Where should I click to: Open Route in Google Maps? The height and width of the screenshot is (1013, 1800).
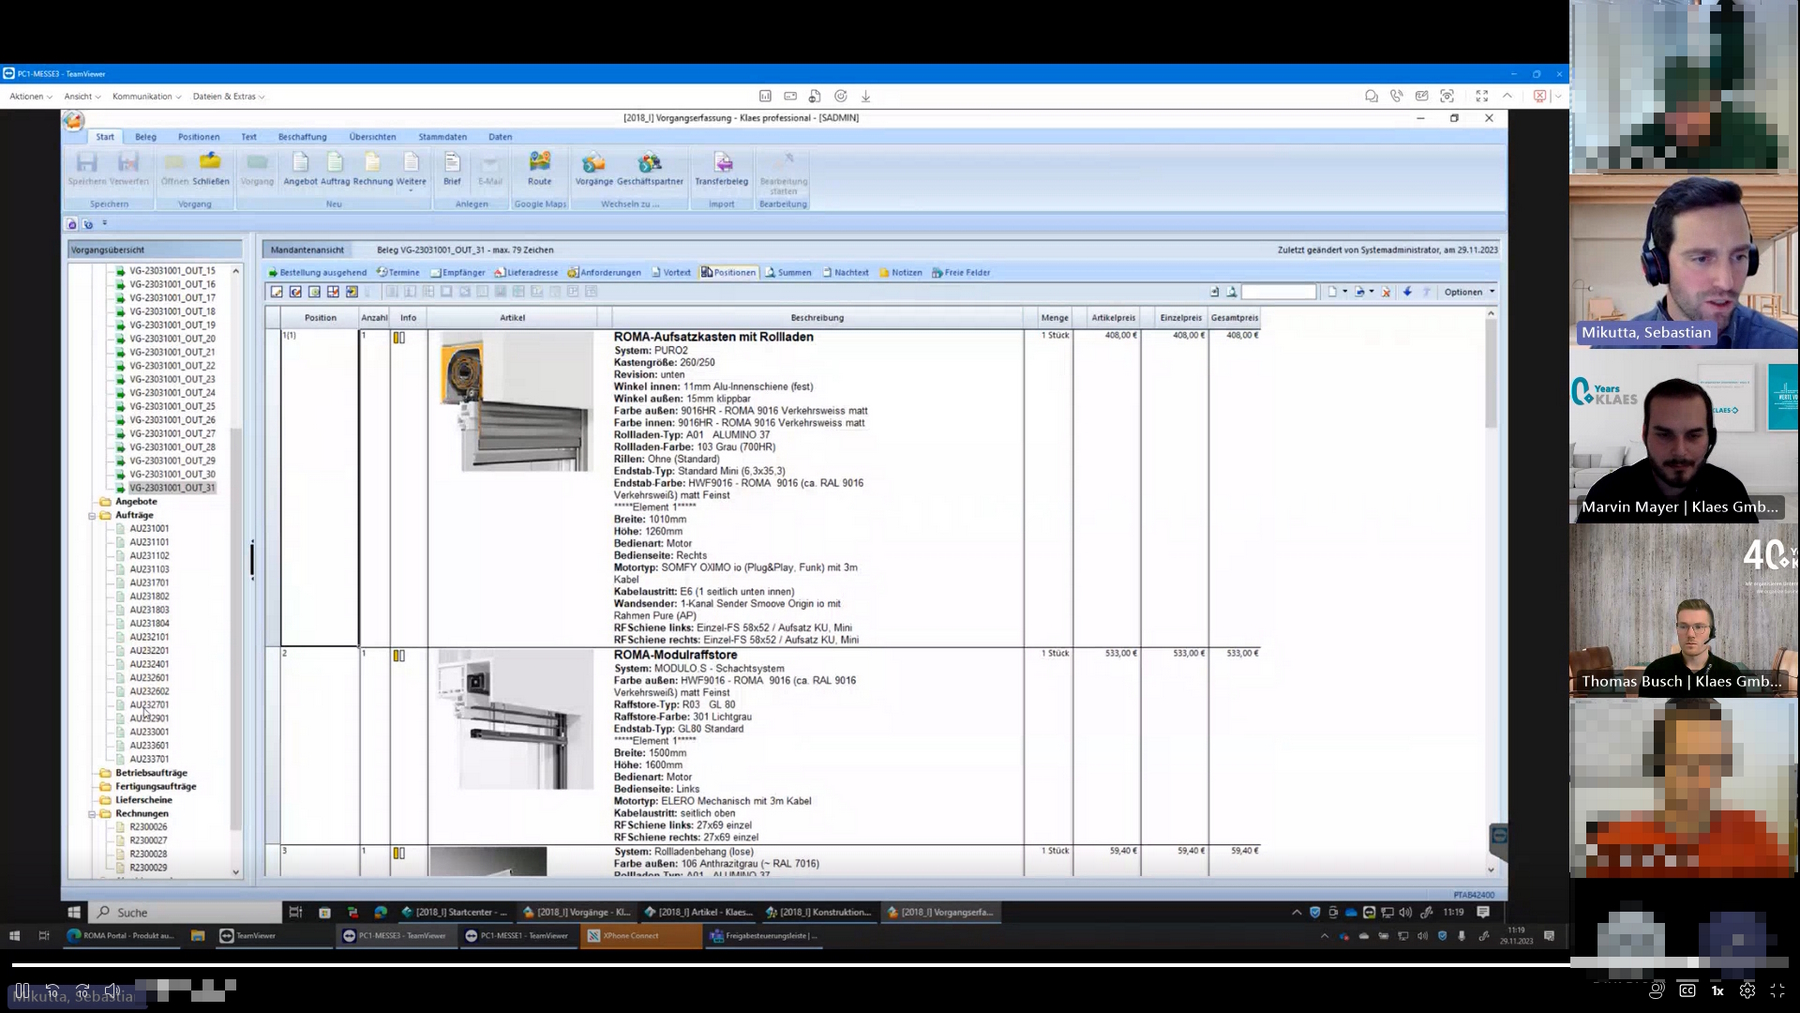[x=540, y=168]
